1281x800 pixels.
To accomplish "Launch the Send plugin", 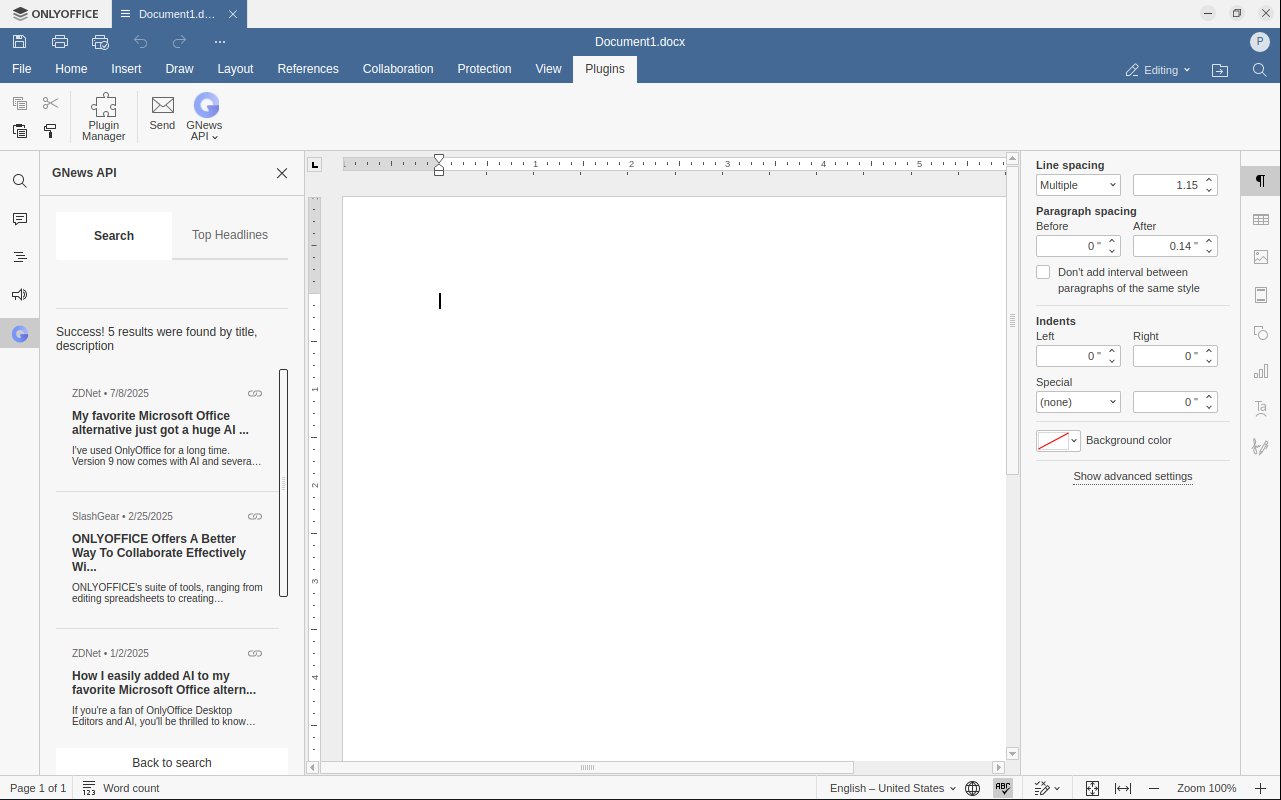I will [162, 112].
